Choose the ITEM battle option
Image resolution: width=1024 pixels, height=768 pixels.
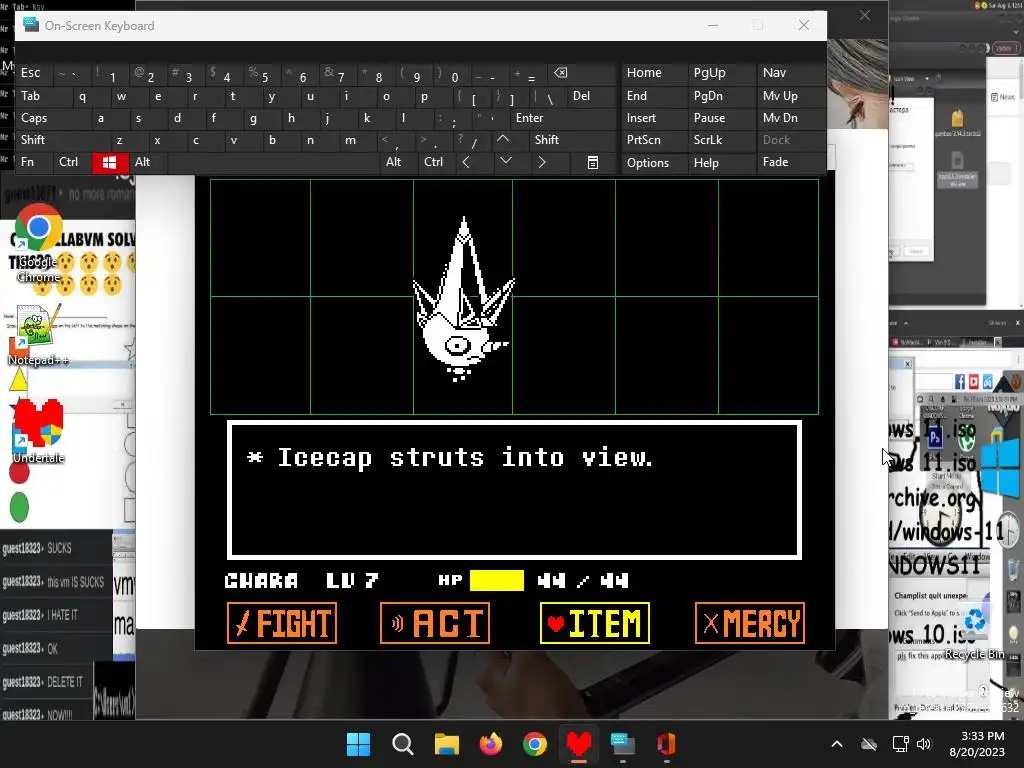pyautogui.click(x=595, y=623)
